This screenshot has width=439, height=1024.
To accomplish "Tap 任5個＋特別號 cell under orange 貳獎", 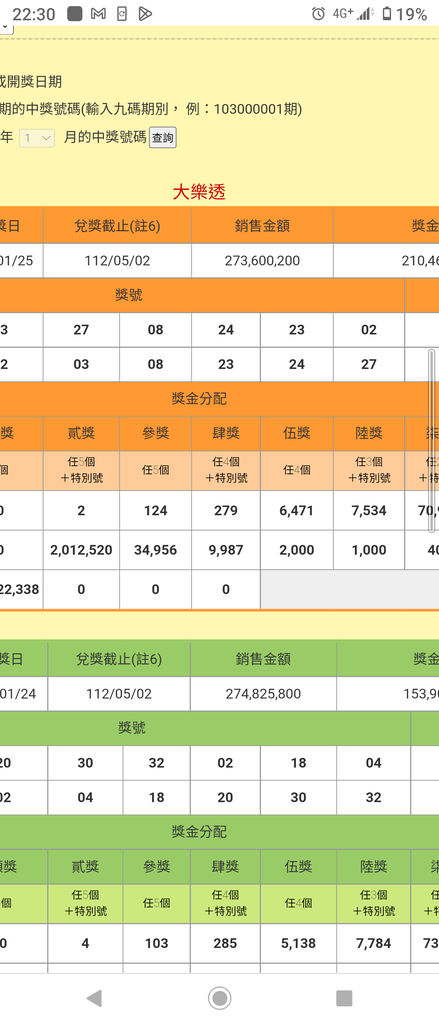I will tap(81, 470).
